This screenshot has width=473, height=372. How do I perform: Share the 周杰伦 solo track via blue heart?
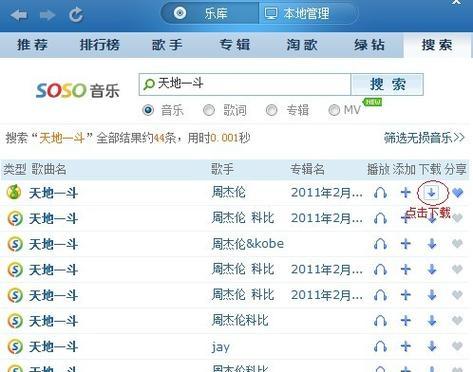point(458,192)
